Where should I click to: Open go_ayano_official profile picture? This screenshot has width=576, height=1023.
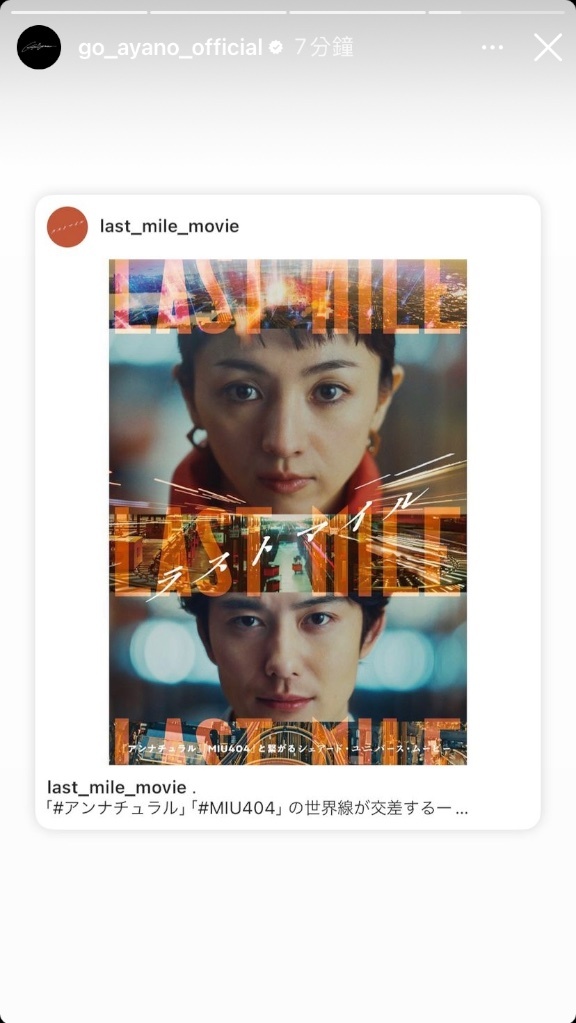click(x=39, y=47)
